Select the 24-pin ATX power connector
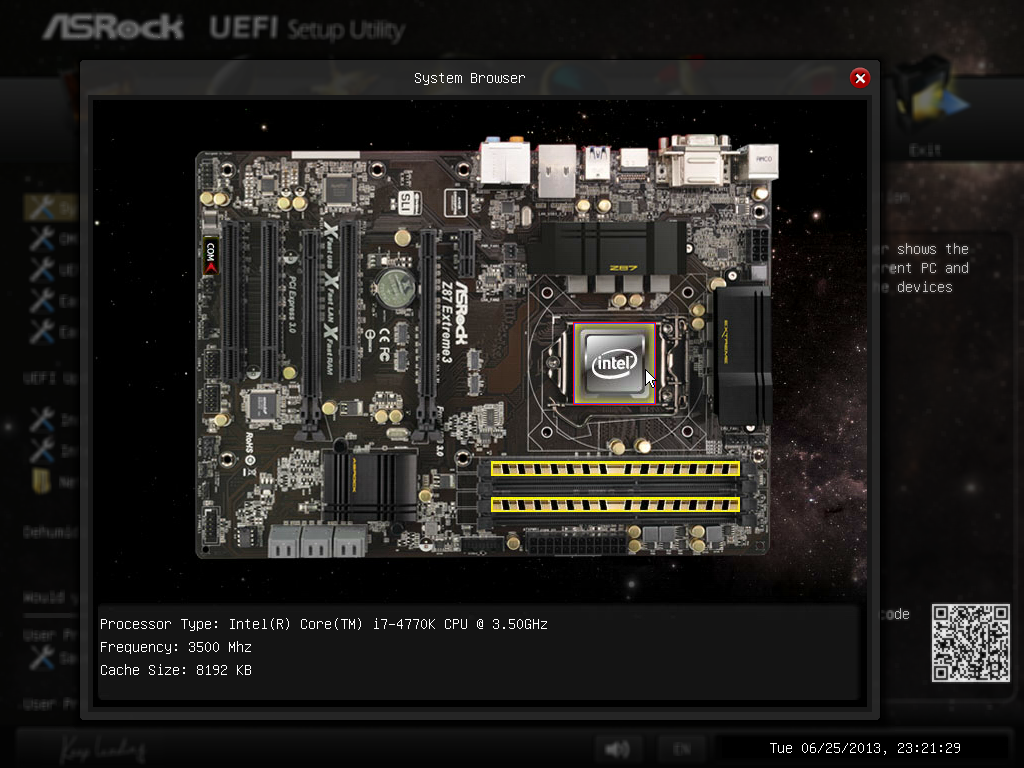This screenshot has width=1024, height=768. coord(577,543)
